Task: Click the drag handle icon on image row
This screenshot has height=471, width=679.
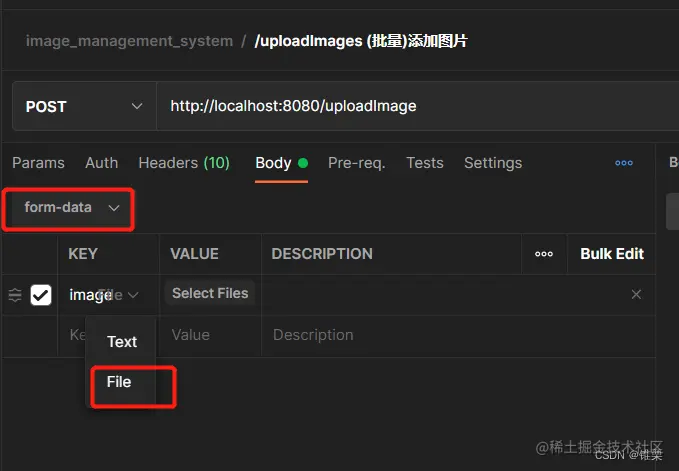Action: click(x=15, y=295)
